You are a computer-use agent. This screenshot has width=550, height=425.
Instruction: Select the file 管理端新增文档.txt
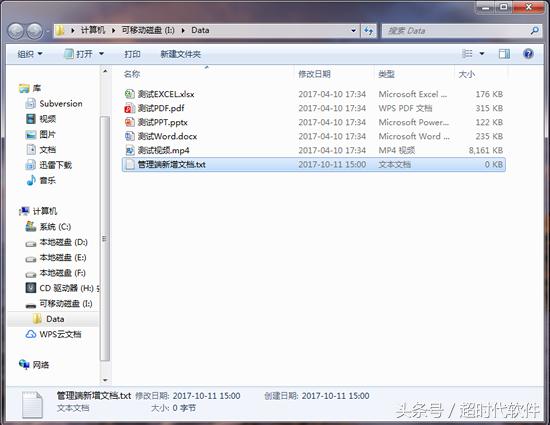[314, 164]
